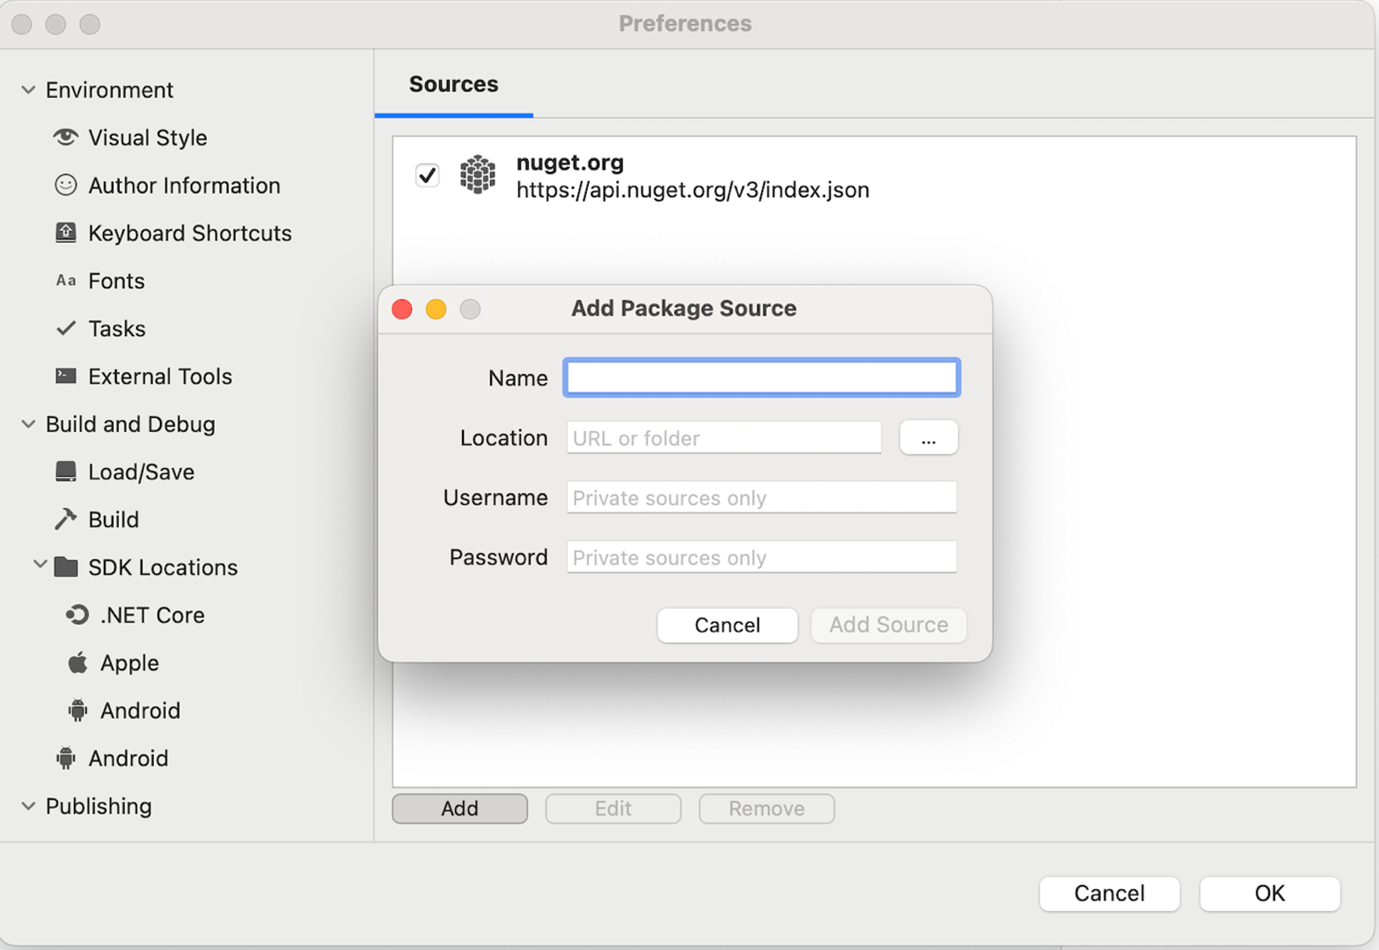Click the External Tools terminal icon
This screenshot has height=950, width=1379.
tap(66, 376)
